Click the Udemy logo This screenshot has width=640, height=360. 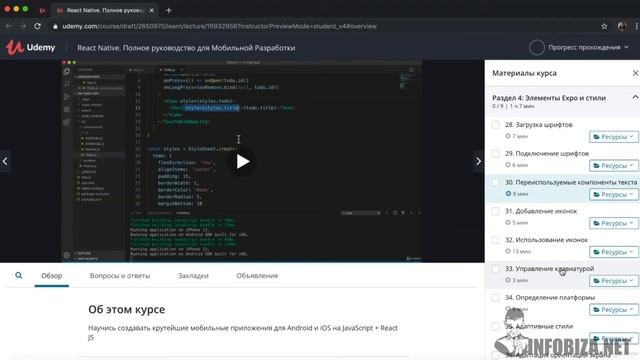pyautogui.click(x=31, y=47)
